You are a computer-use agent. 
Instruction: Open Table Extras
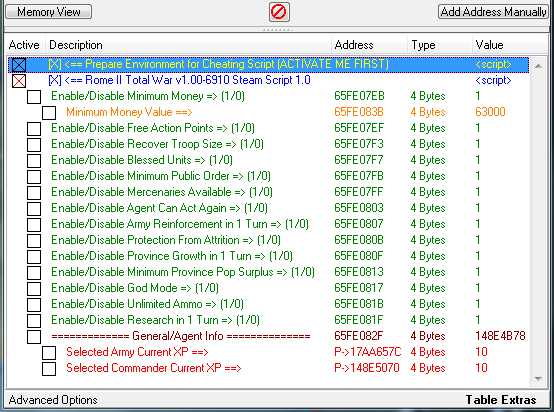[501, 400]
